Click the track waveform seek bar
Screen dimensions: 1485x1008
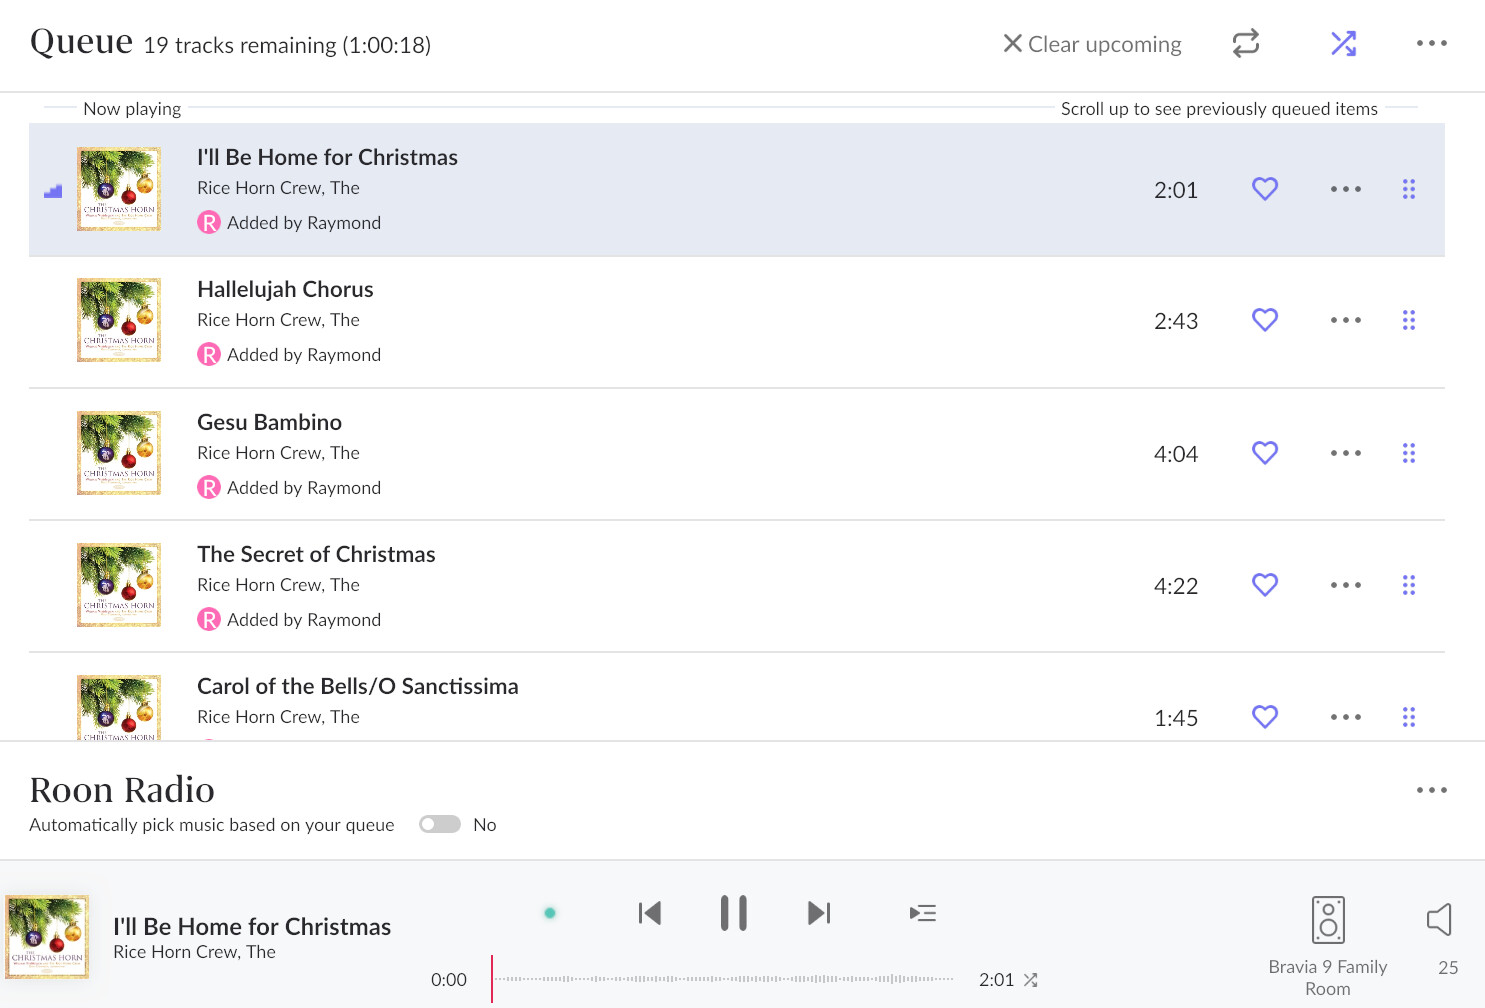tap(724, 979)
